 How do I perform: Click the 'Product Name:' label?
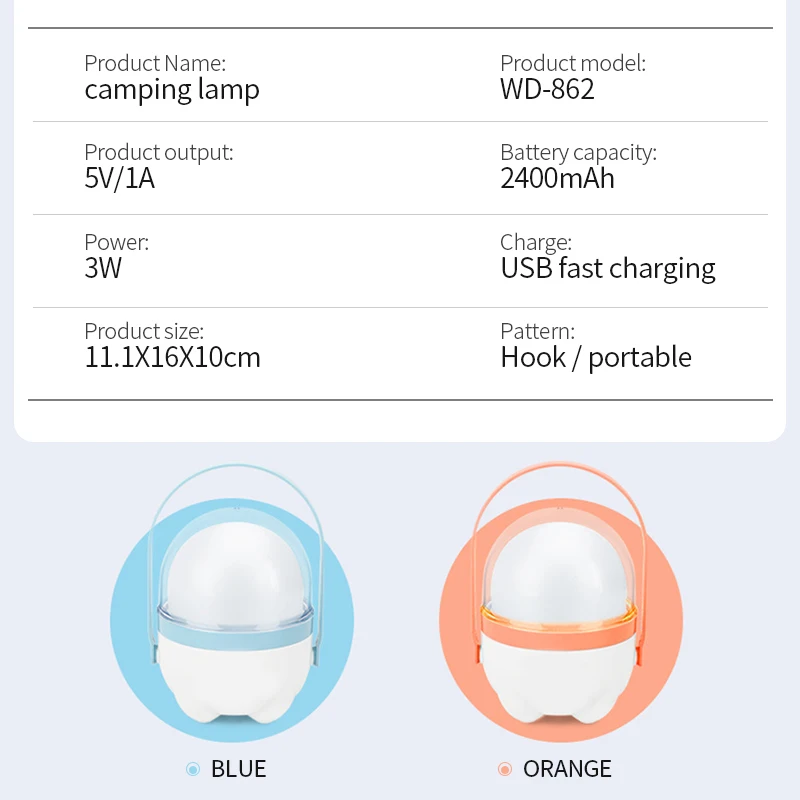[x=155, y=63]
